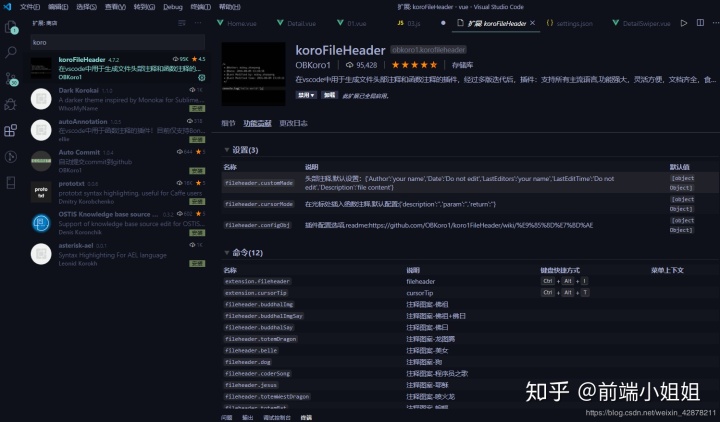Open the 问题 problems panel tab
This screenshot has height=422, width=720.
pos(227,417)
